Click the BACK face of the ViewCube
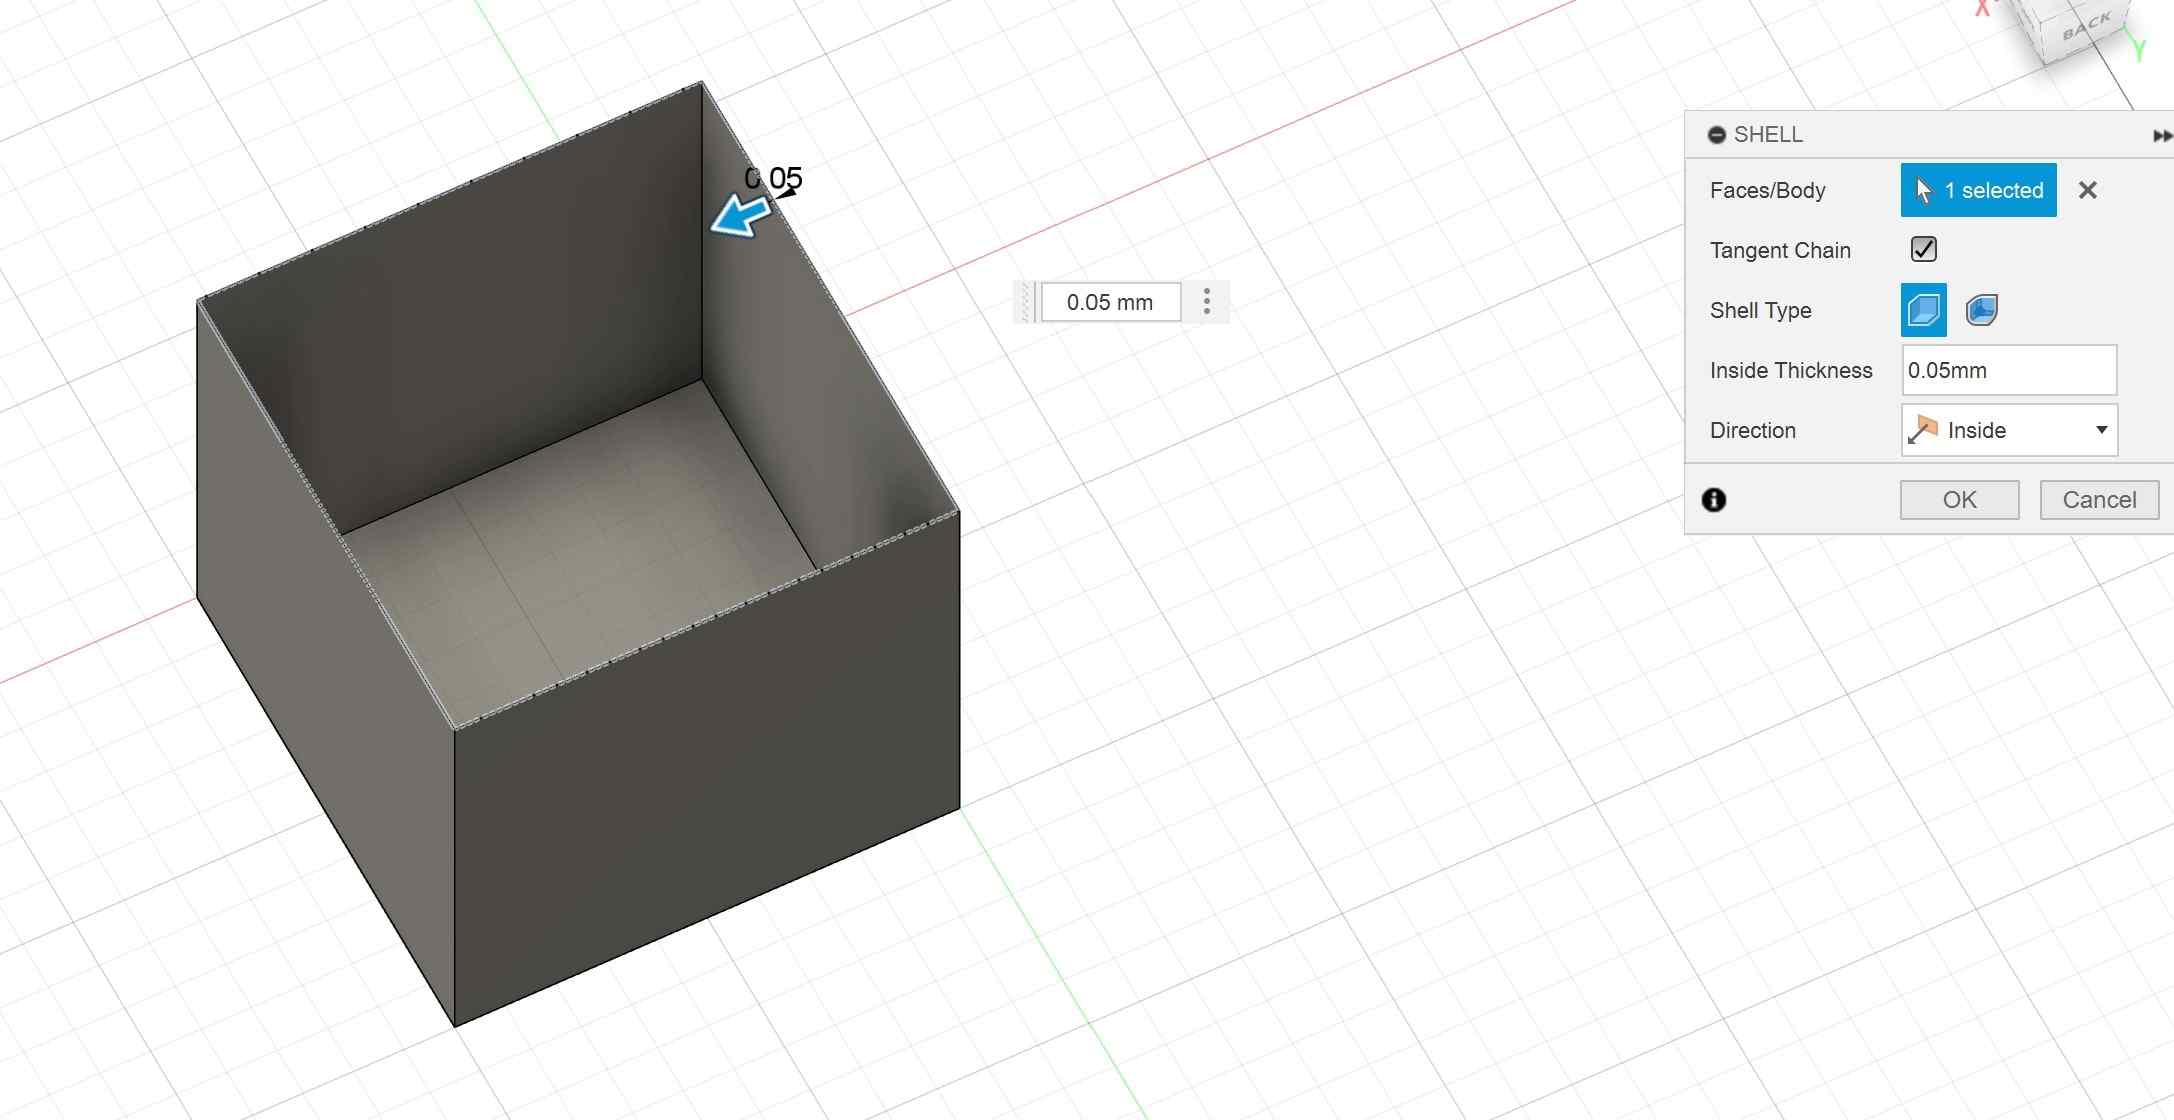 (2085, 28)
